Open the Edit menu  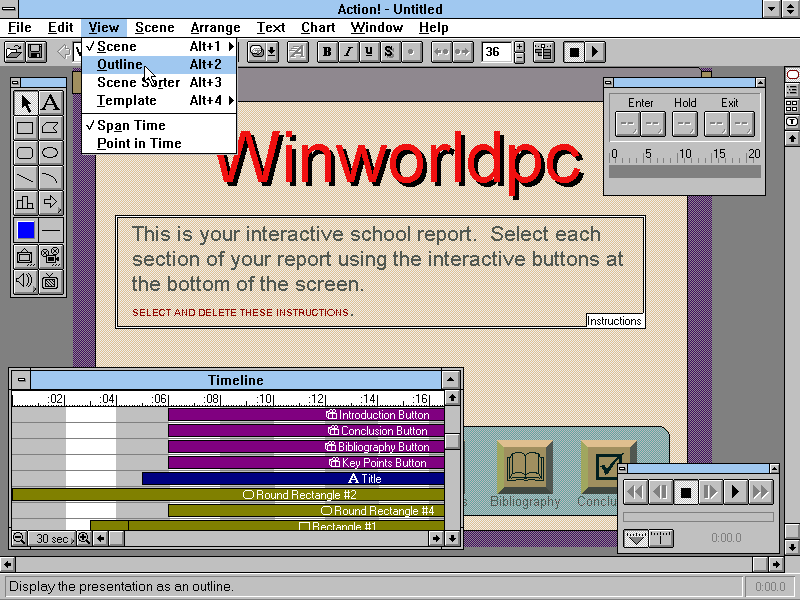coord(61,28)
